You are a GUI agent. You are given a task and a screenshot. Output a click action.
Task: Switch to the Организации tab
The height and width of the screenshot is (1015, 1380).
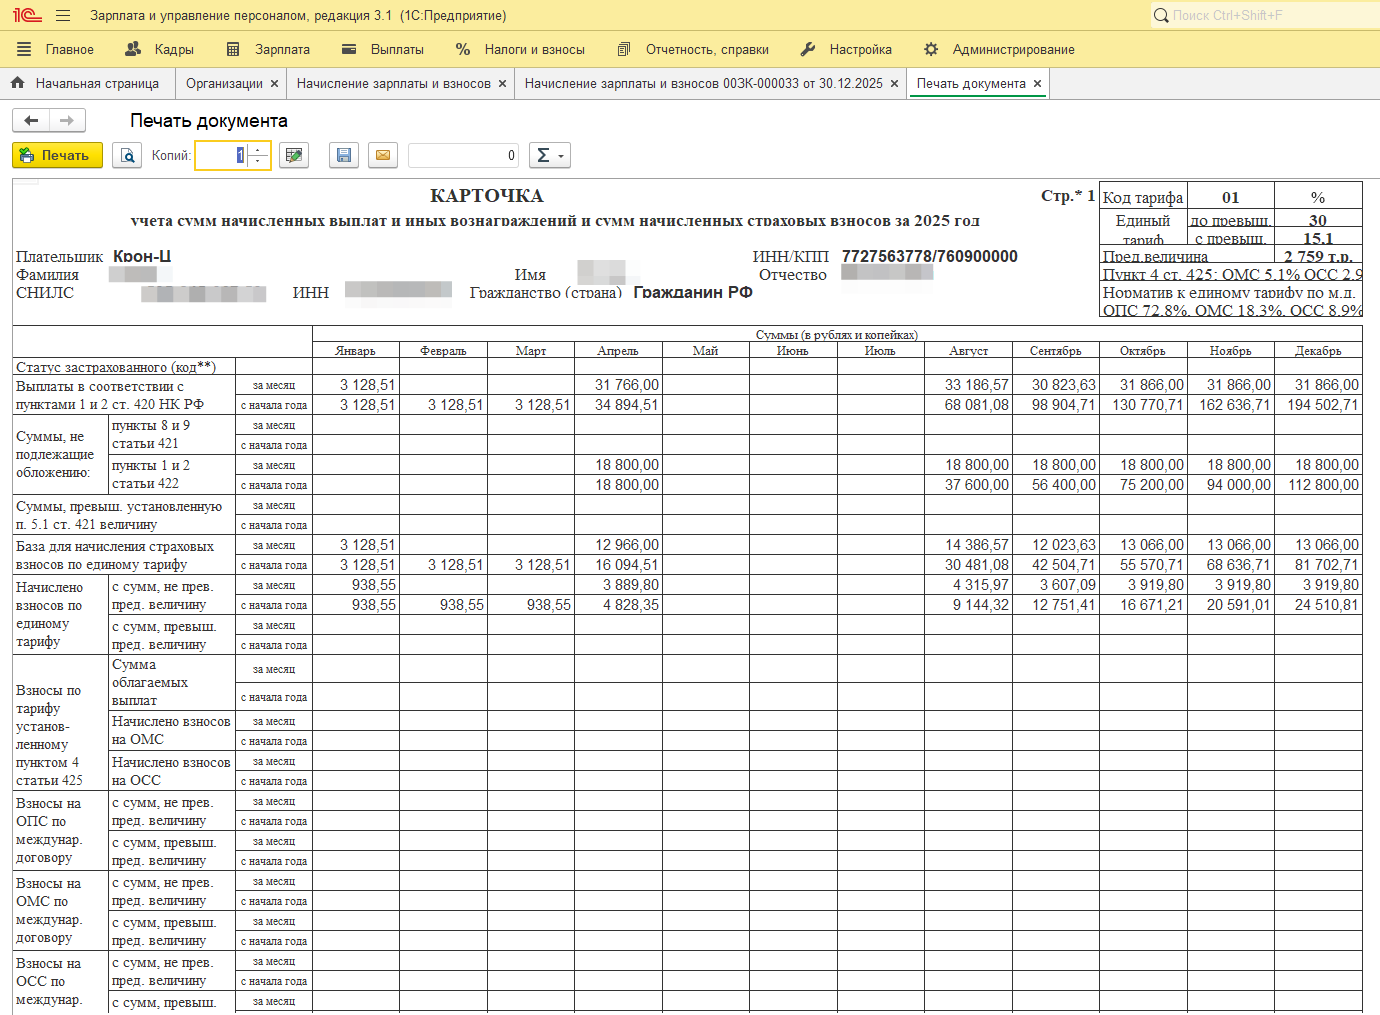224,84
